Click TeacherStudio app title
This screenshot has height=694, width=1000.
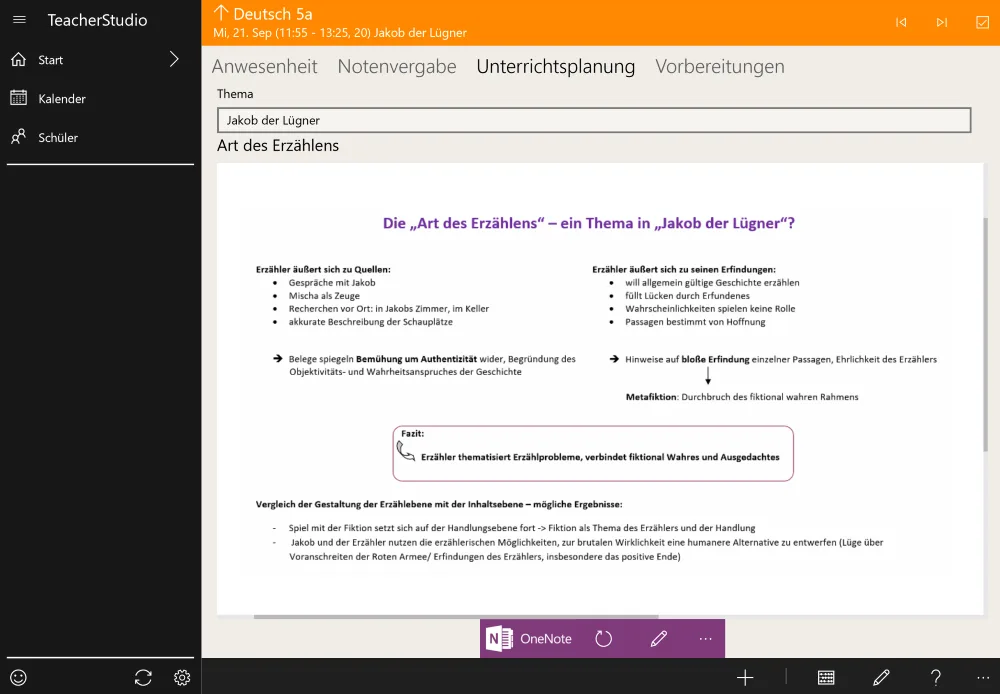pos(97,20)
